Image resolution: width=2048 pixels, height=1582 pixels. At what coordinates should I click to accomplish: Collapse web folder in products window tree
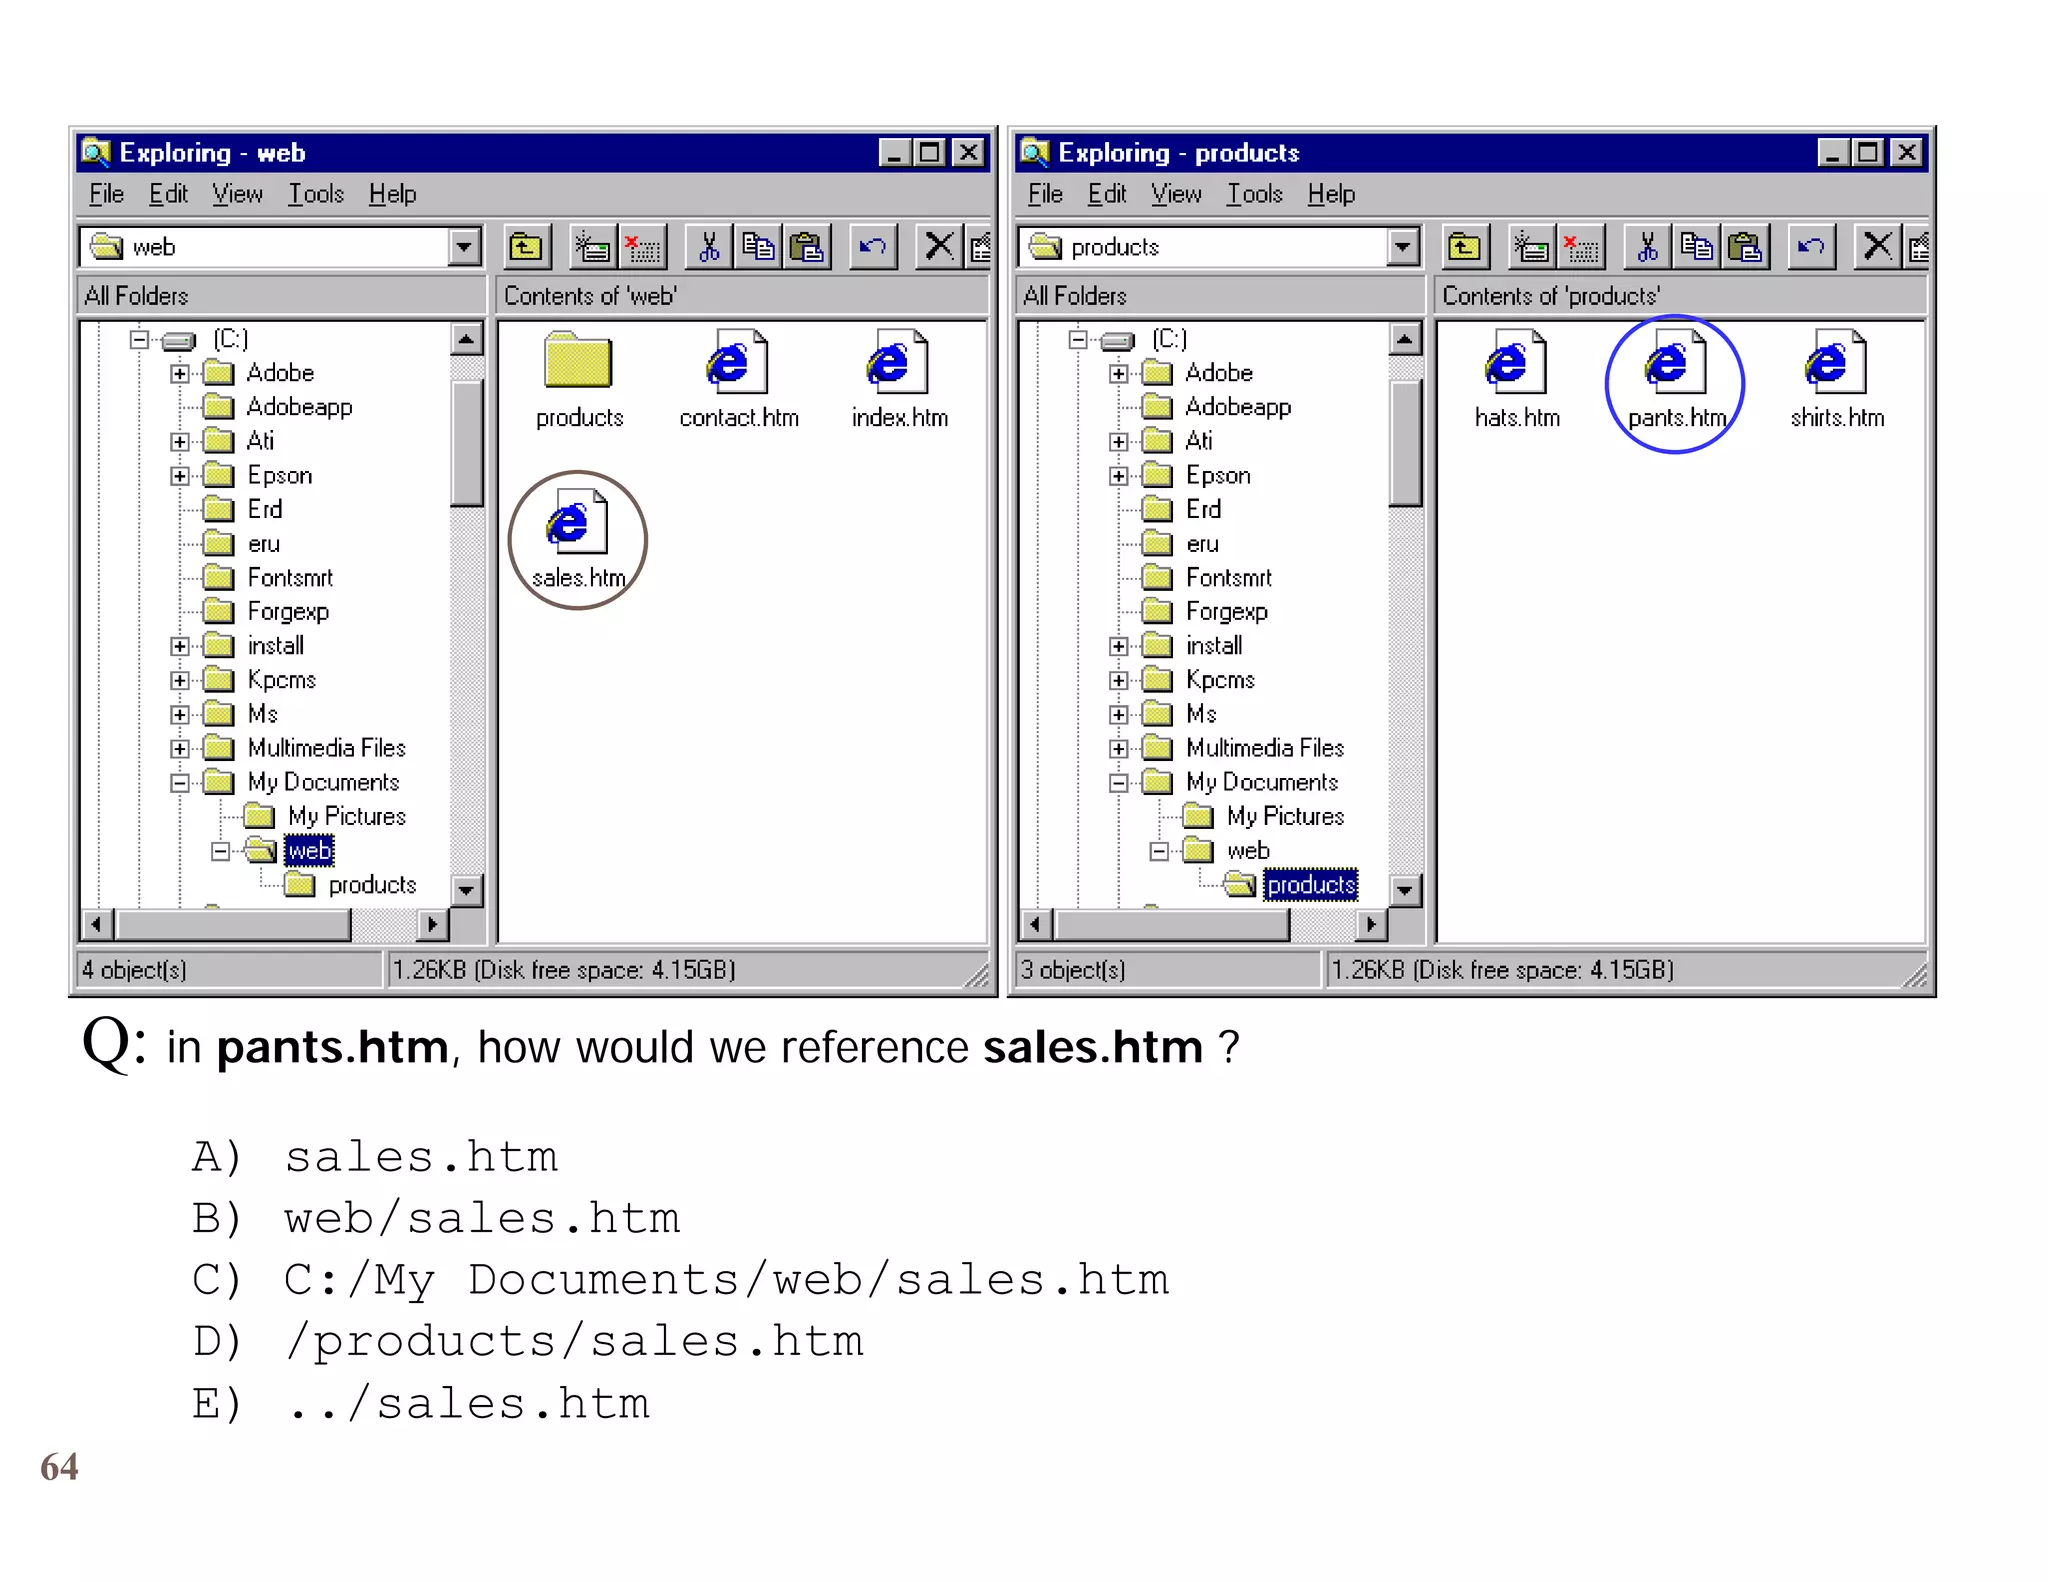click(x=1160, y=851)
